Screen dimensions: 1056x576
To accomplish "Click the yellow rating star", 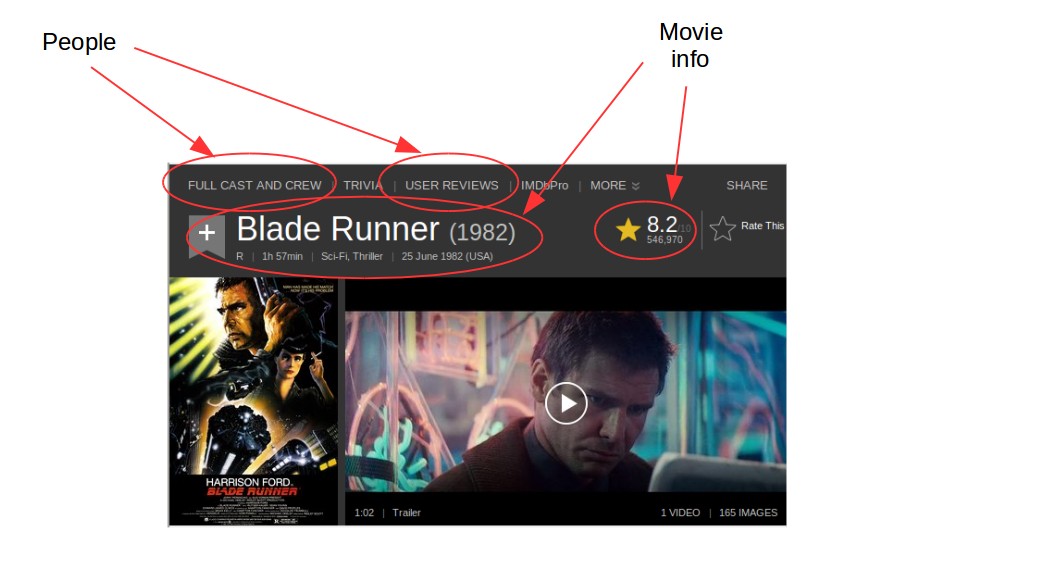I will tap(628, 230).
